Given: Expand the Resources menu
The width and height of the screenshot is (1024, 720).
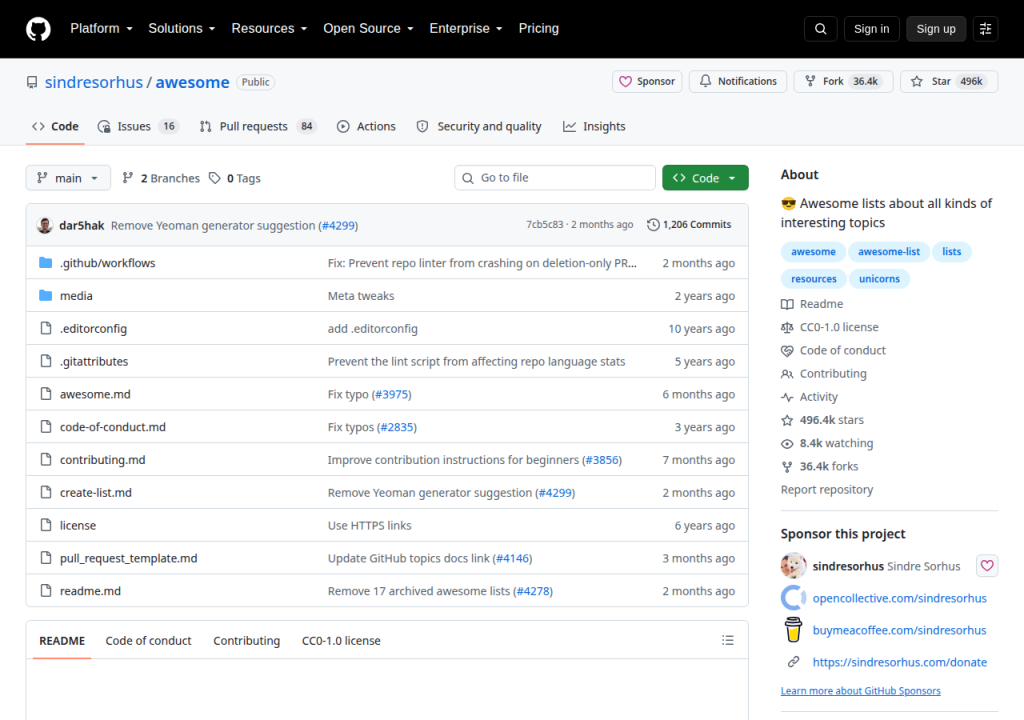Looking at the screenshot, I should point(269,29).
